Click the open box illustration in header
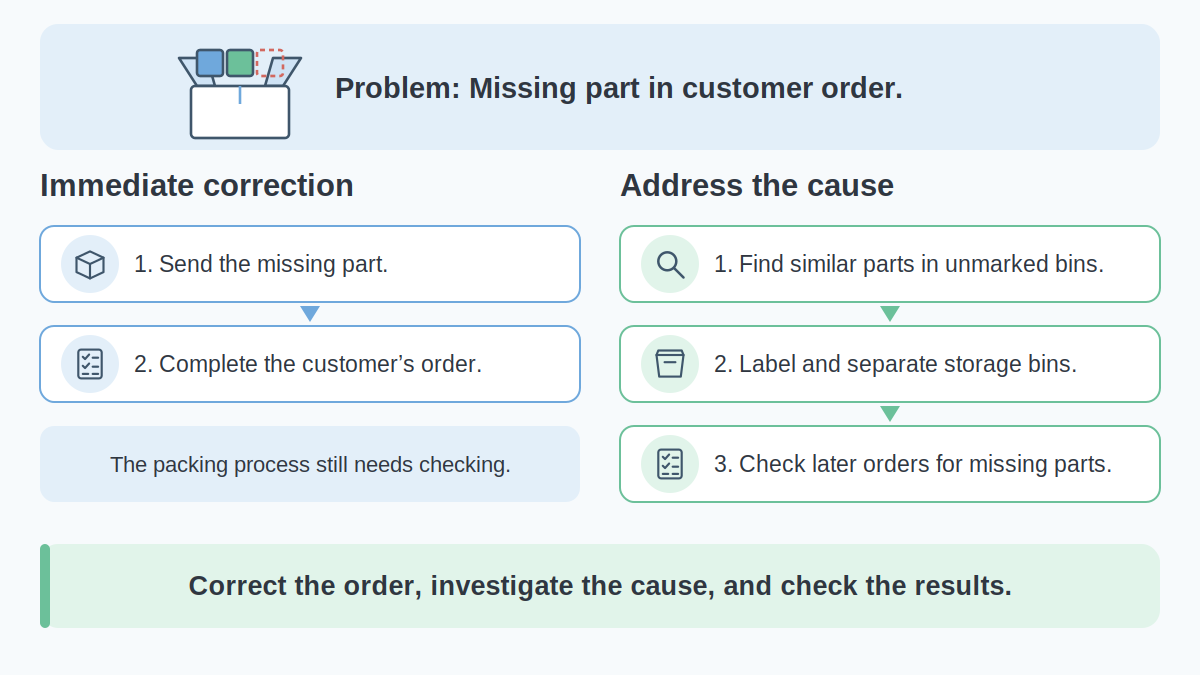1200x675 pixels. (x=240, y=93)
